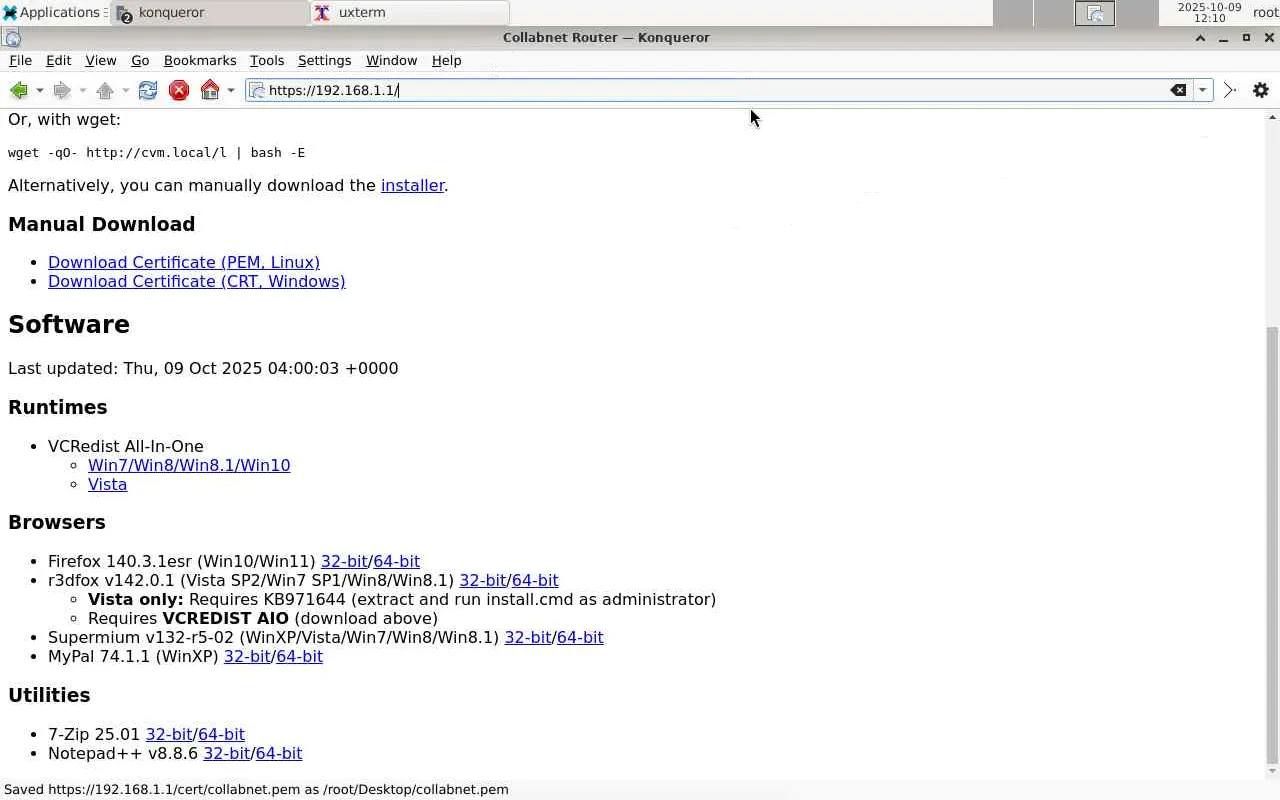Download MyPal 74.1.1 64-bit

pos(299,656)
